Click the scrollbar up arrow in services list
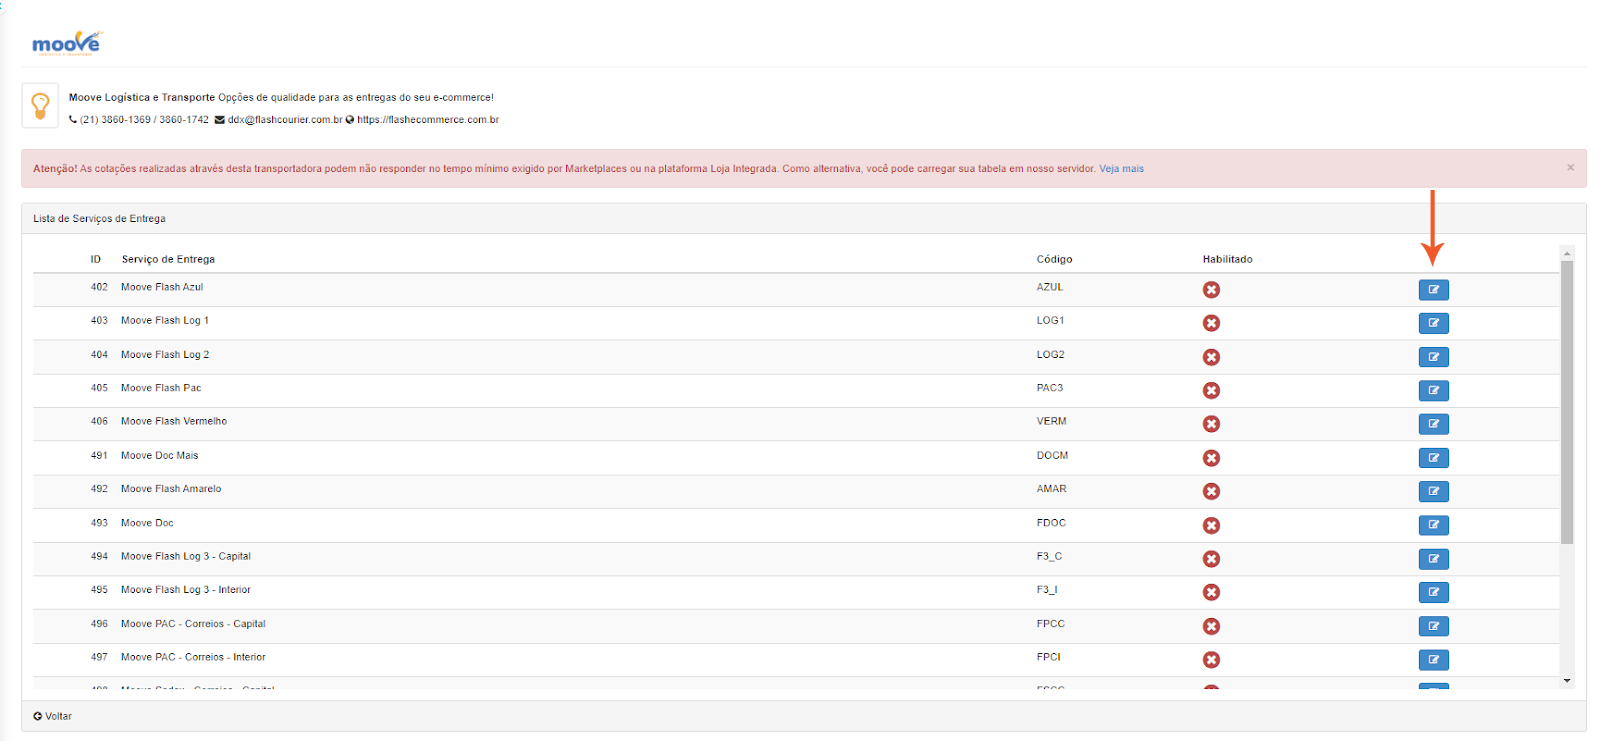Image resolution: width=1600 pixels, height=741 pixels. click(1567, 253)
